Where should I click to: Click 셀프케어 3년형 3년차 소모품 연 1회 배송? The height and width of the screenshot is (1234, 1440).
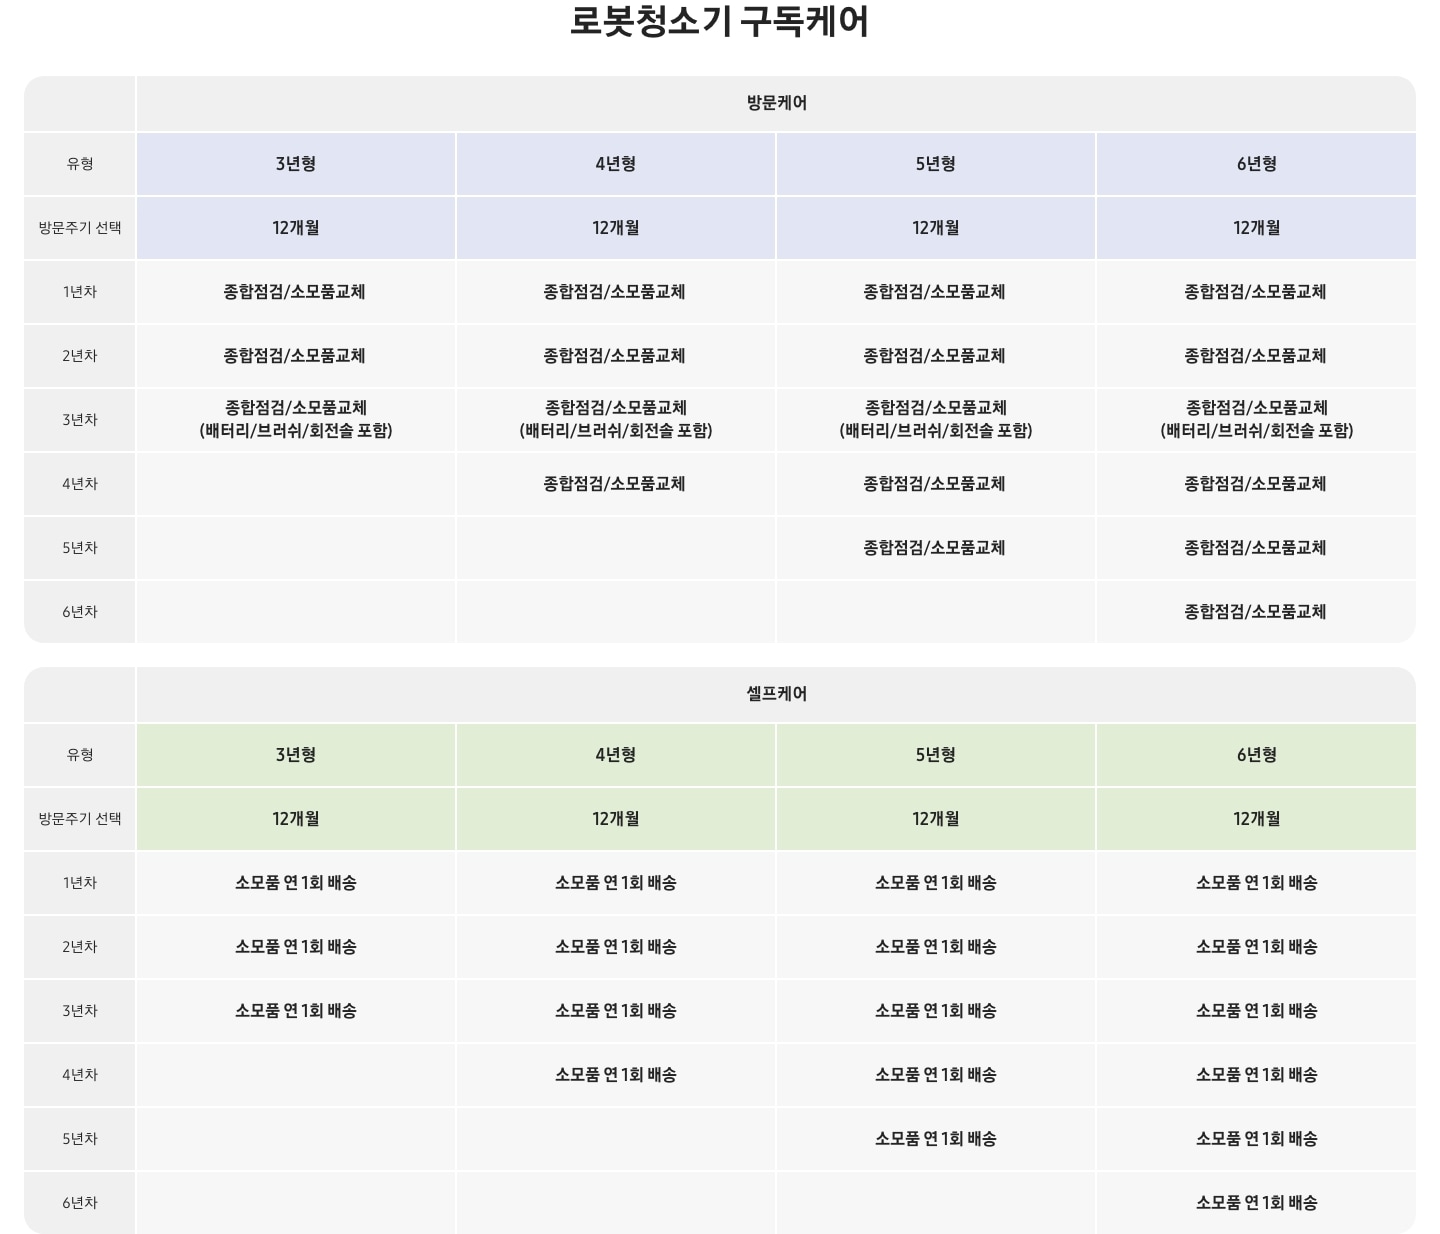coord(296,1011)
